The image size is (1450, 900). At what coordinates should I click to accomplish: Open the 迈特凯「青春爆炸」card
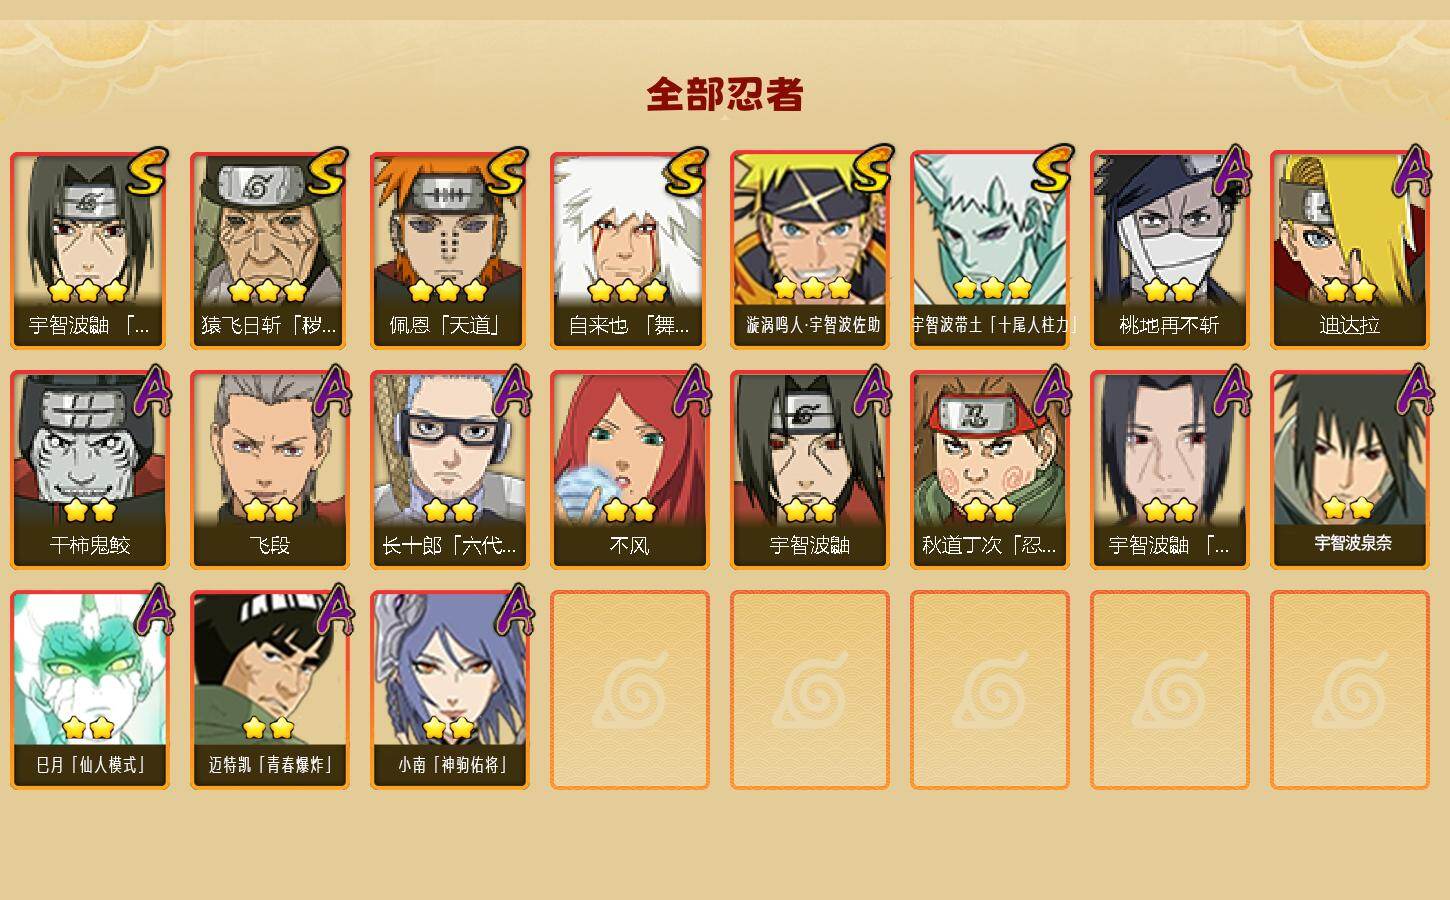click(269, 690)
